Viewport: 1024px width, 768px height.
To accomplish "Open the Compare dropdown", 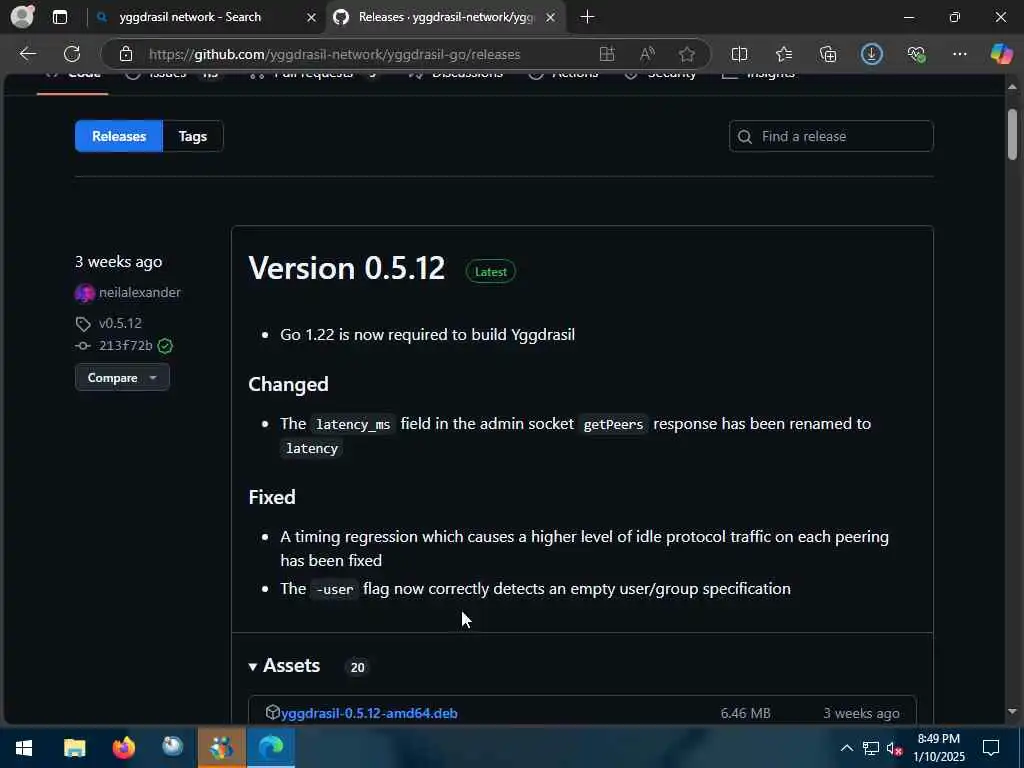I will (x=122, y=377).
